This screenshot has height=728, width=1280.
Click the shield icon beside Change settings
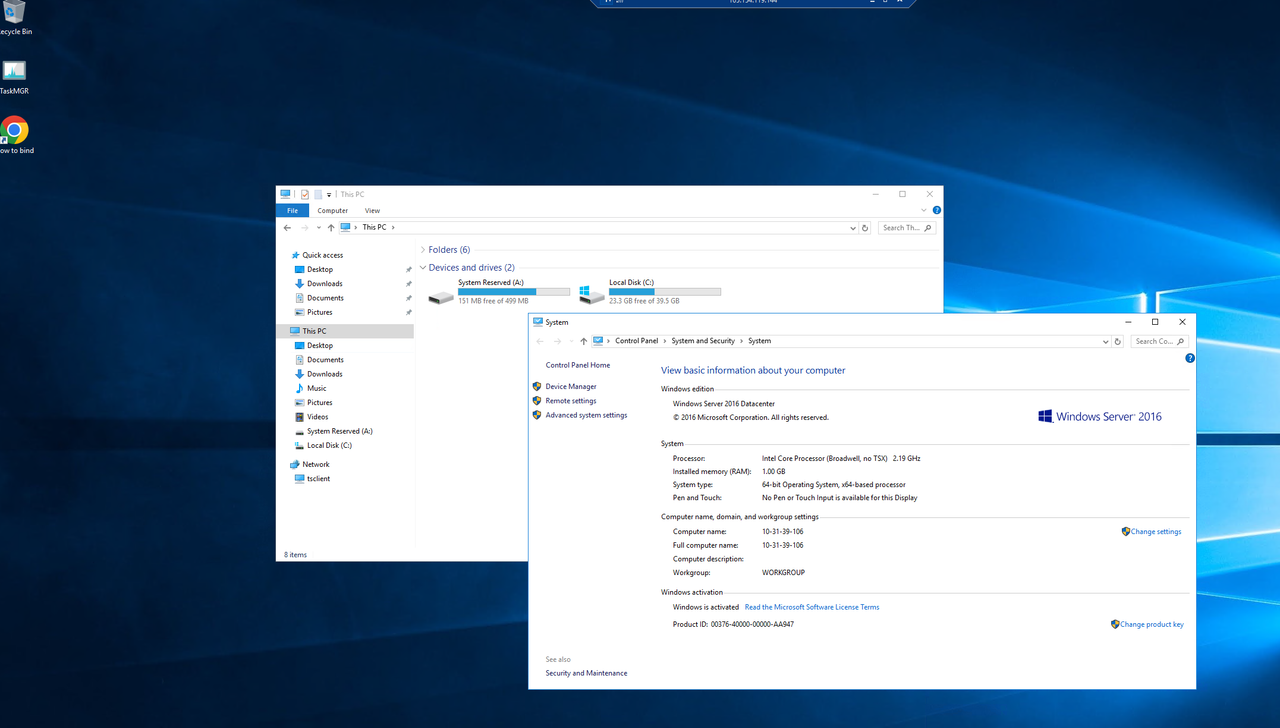pyautogui.click(x=1126, y=532)
